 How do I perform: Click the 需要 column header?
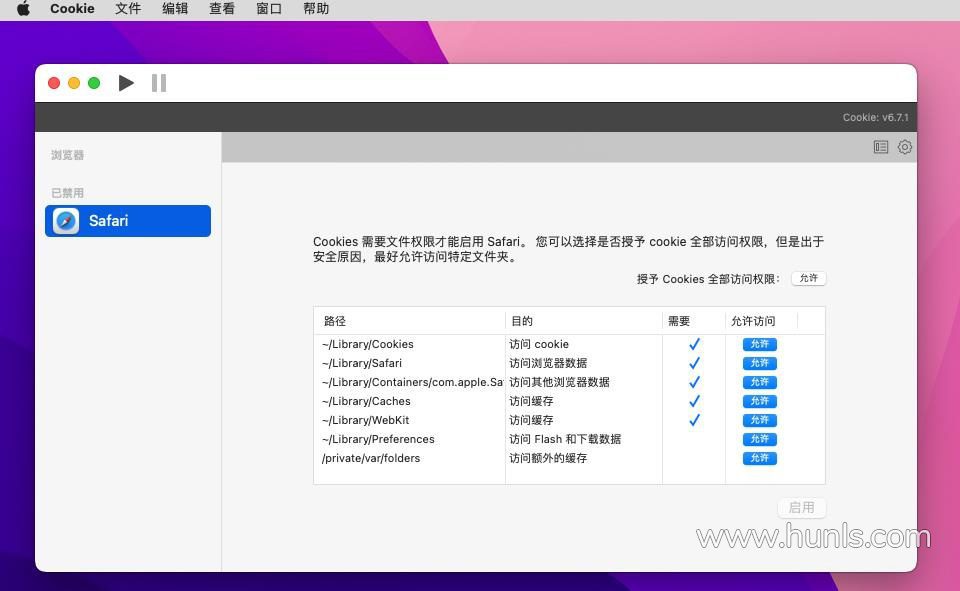pyautogui.click(x=679, y=321)
